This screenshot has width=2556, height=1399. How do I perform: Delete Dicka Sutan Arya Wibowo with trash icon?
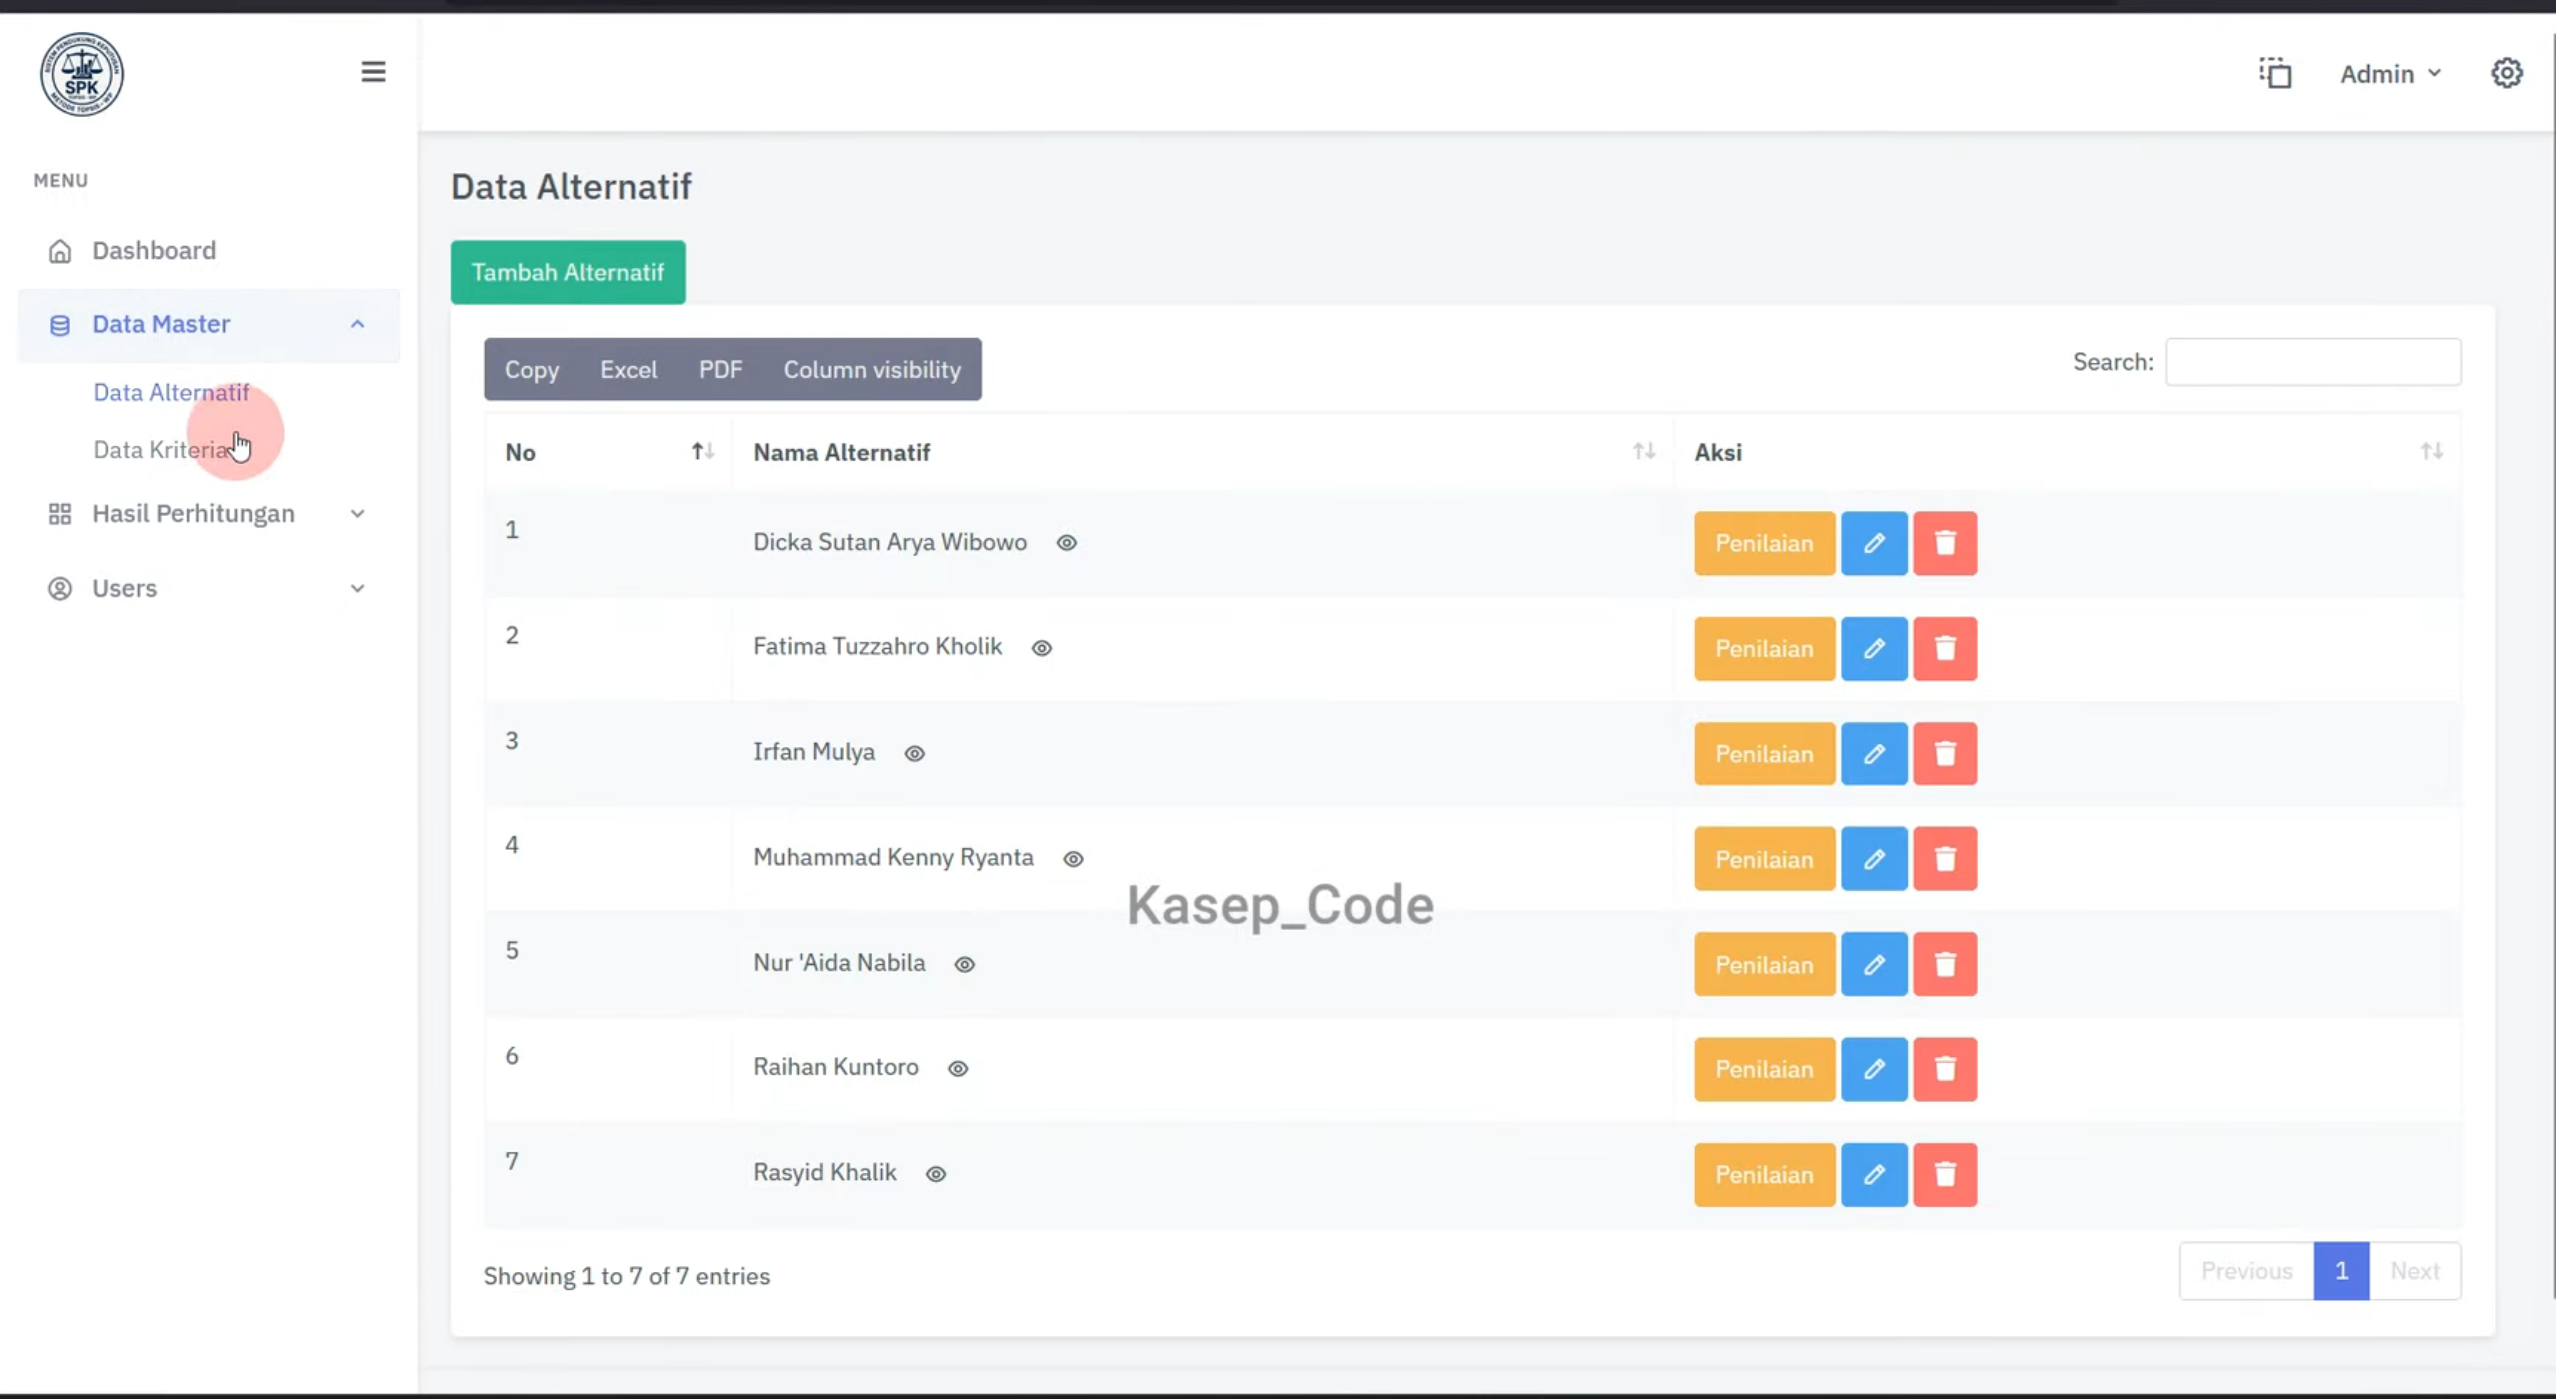coord(1945,543)
